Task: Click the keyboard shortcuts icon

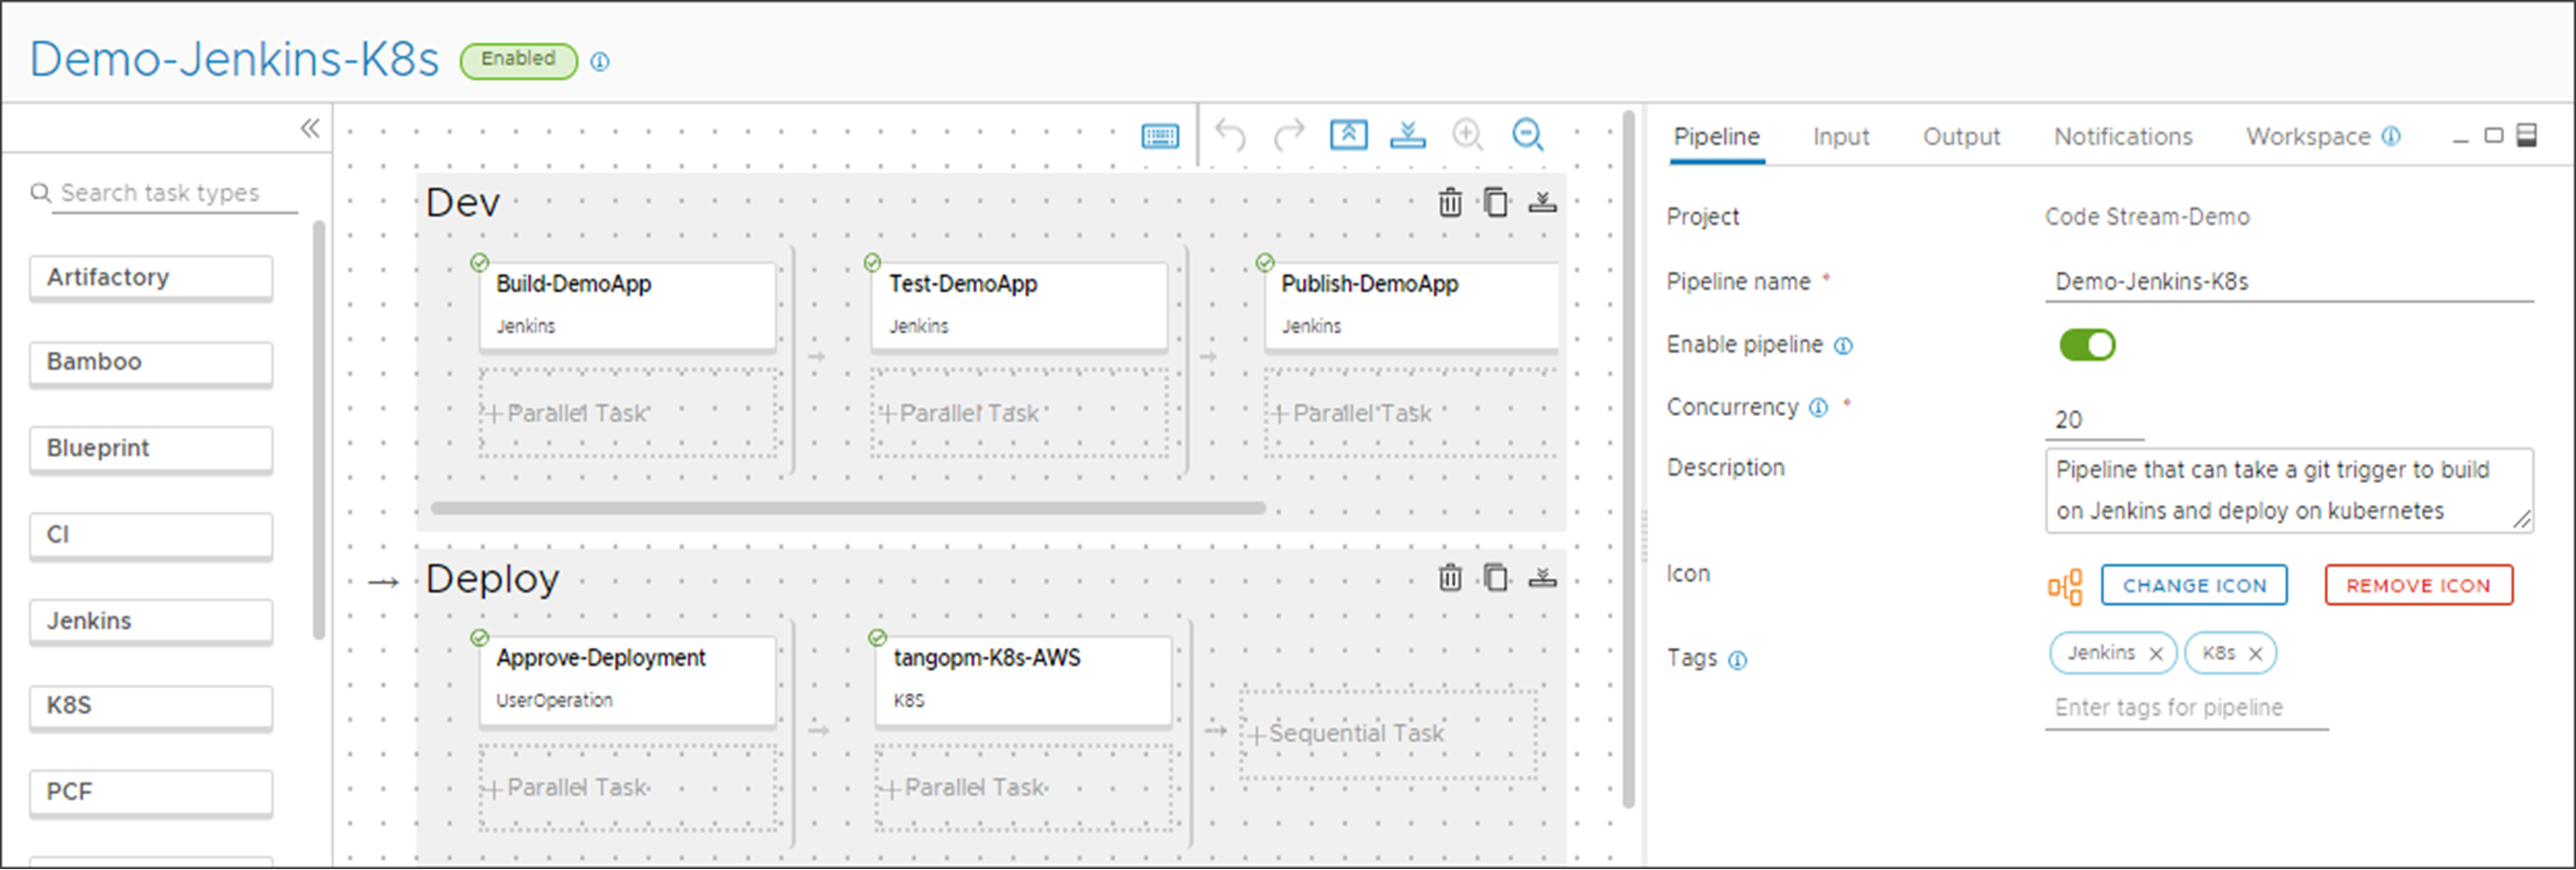Action: [1160, 136]
